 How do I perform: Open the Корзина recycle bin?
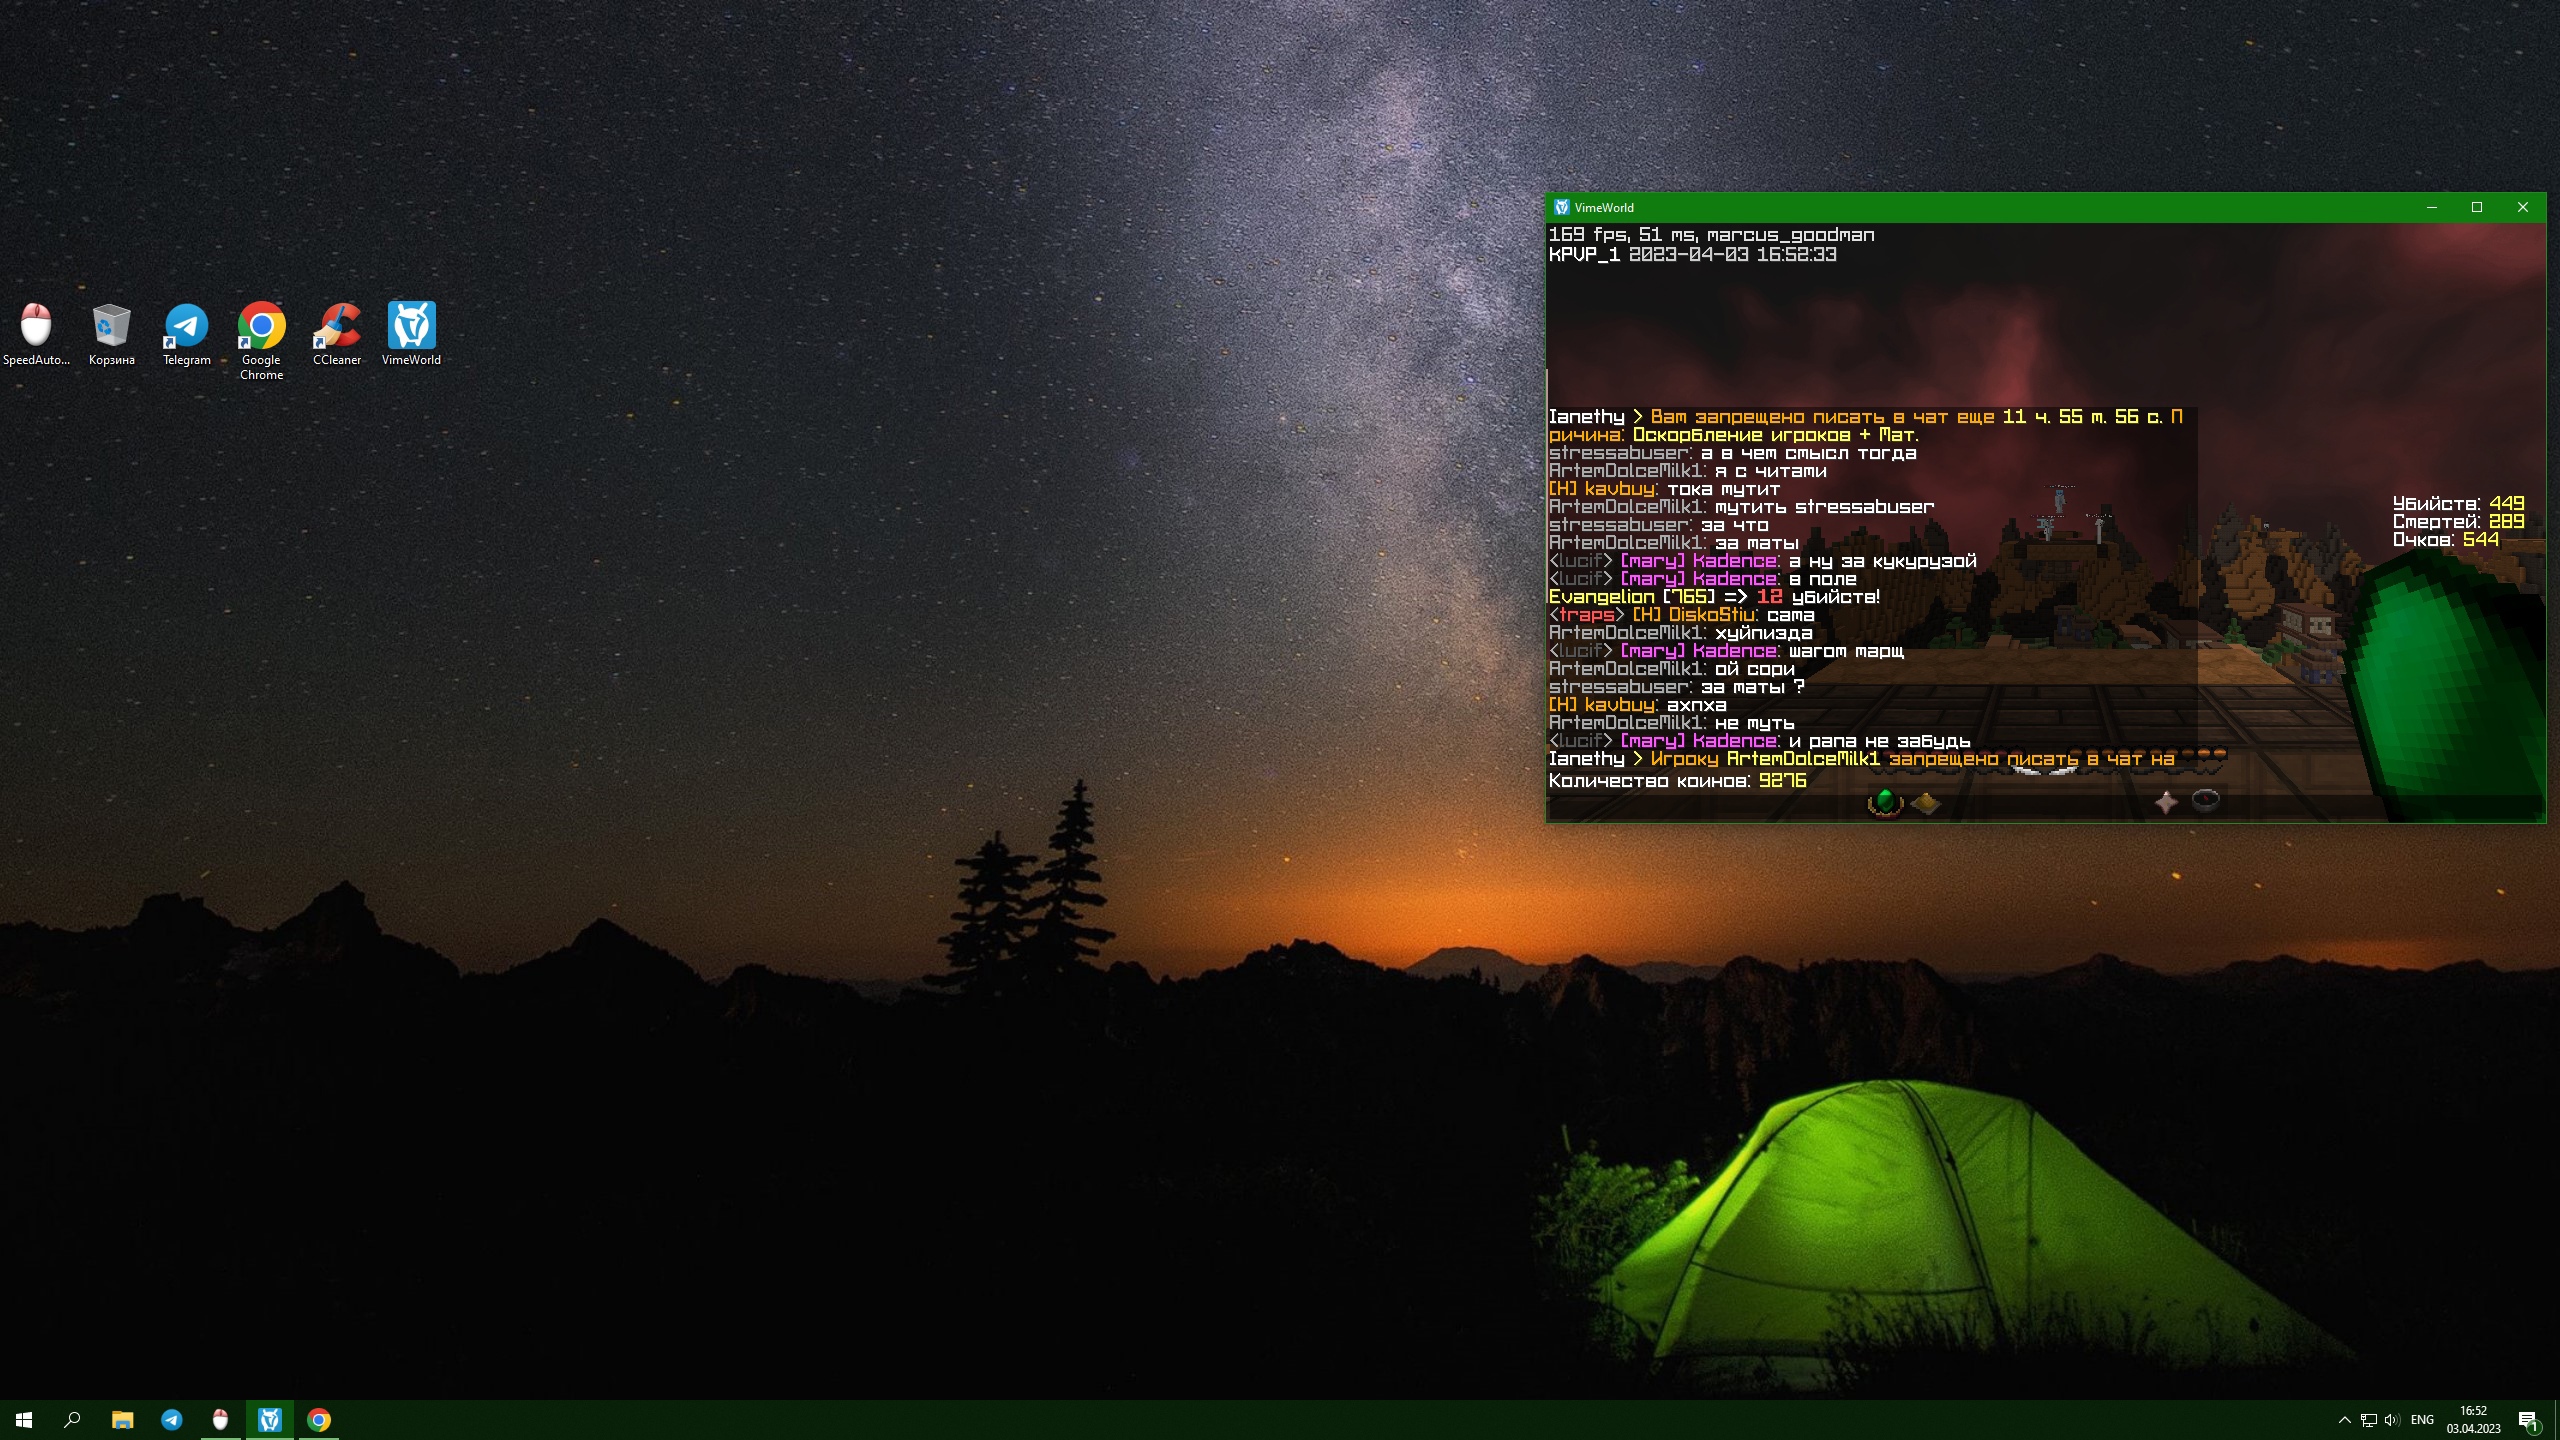(x=111, y=334)
